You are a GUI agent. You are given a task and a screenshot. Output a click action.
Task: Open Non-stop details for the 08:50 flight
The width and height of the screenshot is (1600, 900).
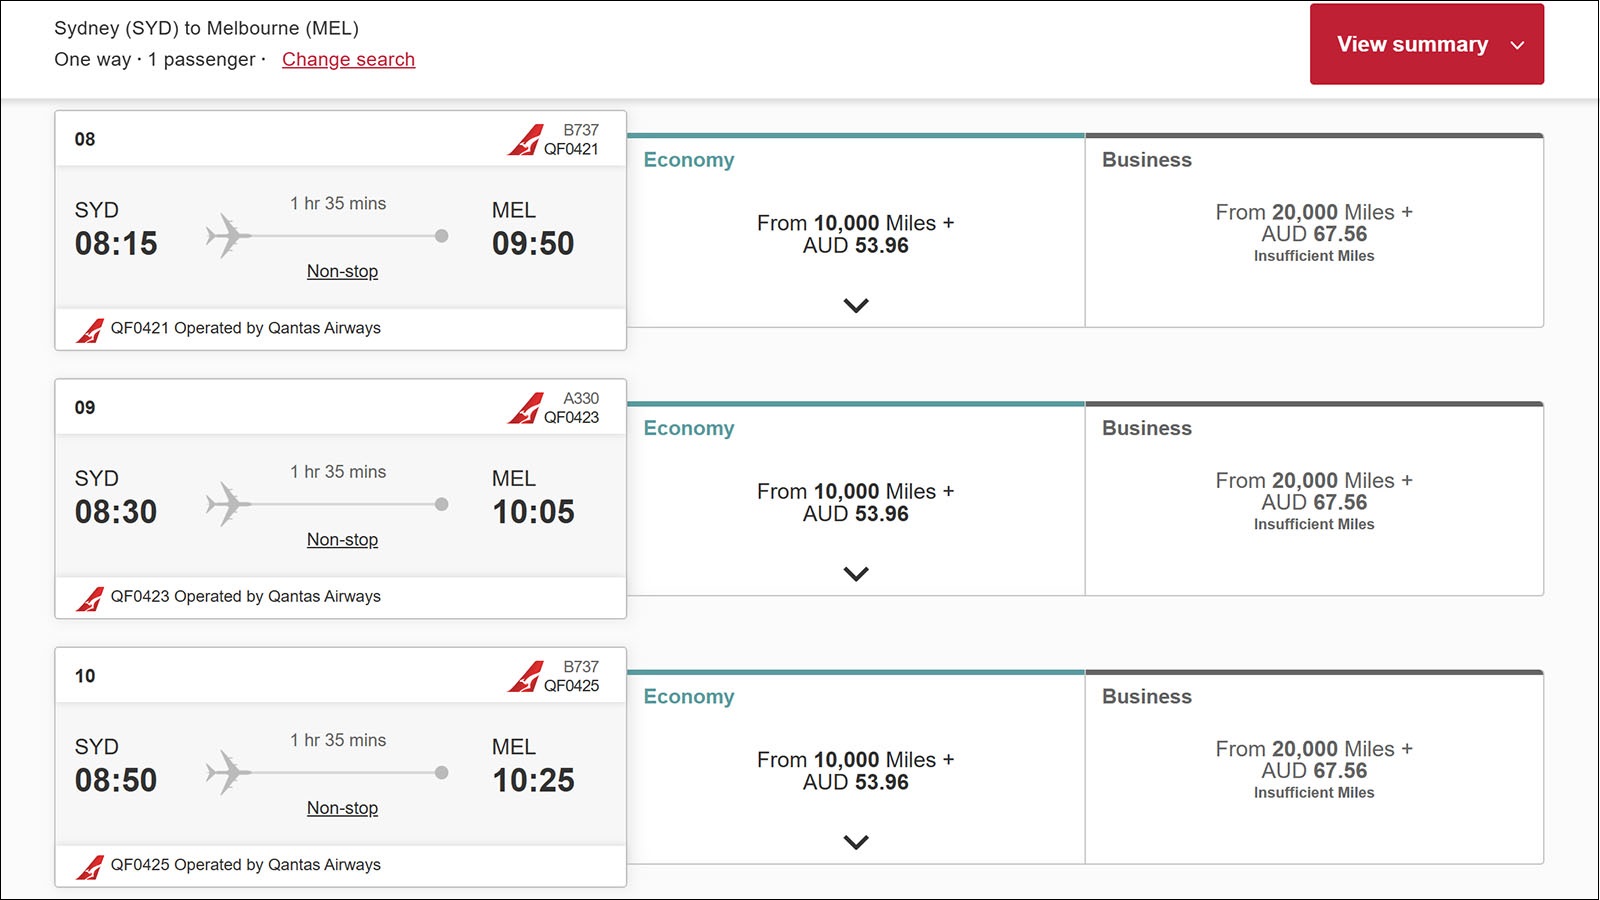(x=342, y=808)
